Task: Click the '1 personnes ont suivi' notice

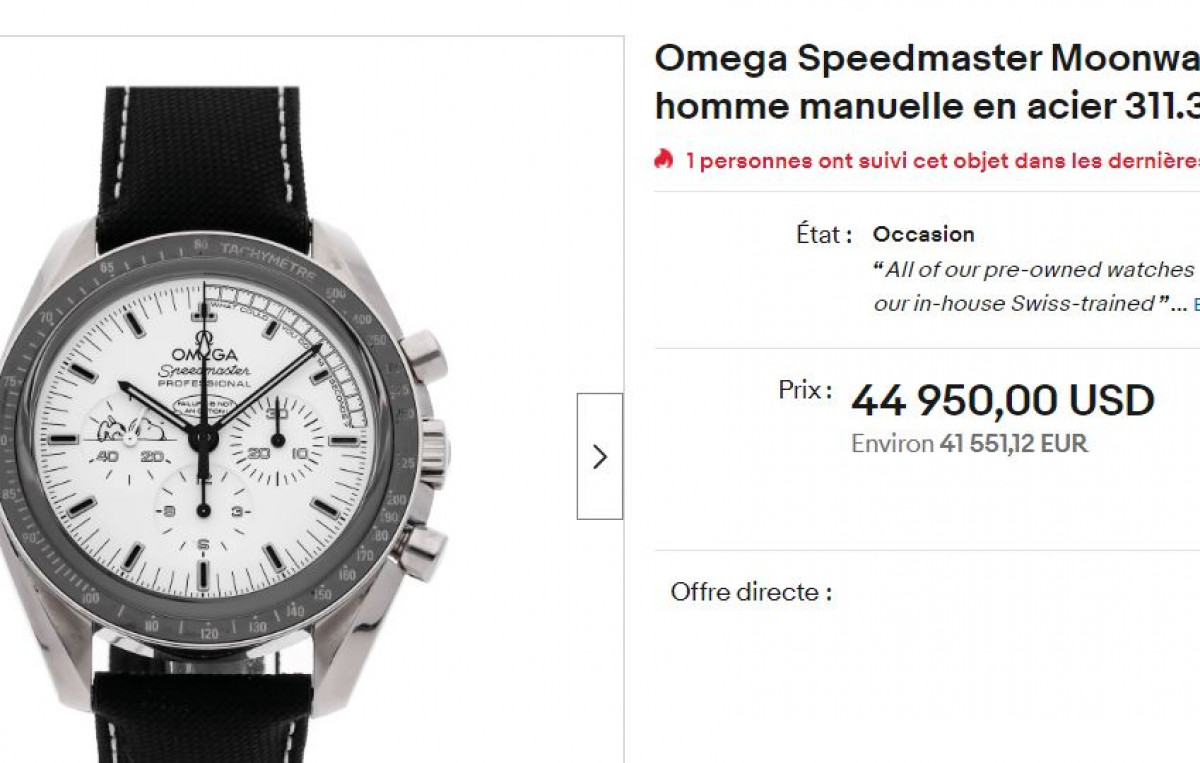Action: (940, 161)
